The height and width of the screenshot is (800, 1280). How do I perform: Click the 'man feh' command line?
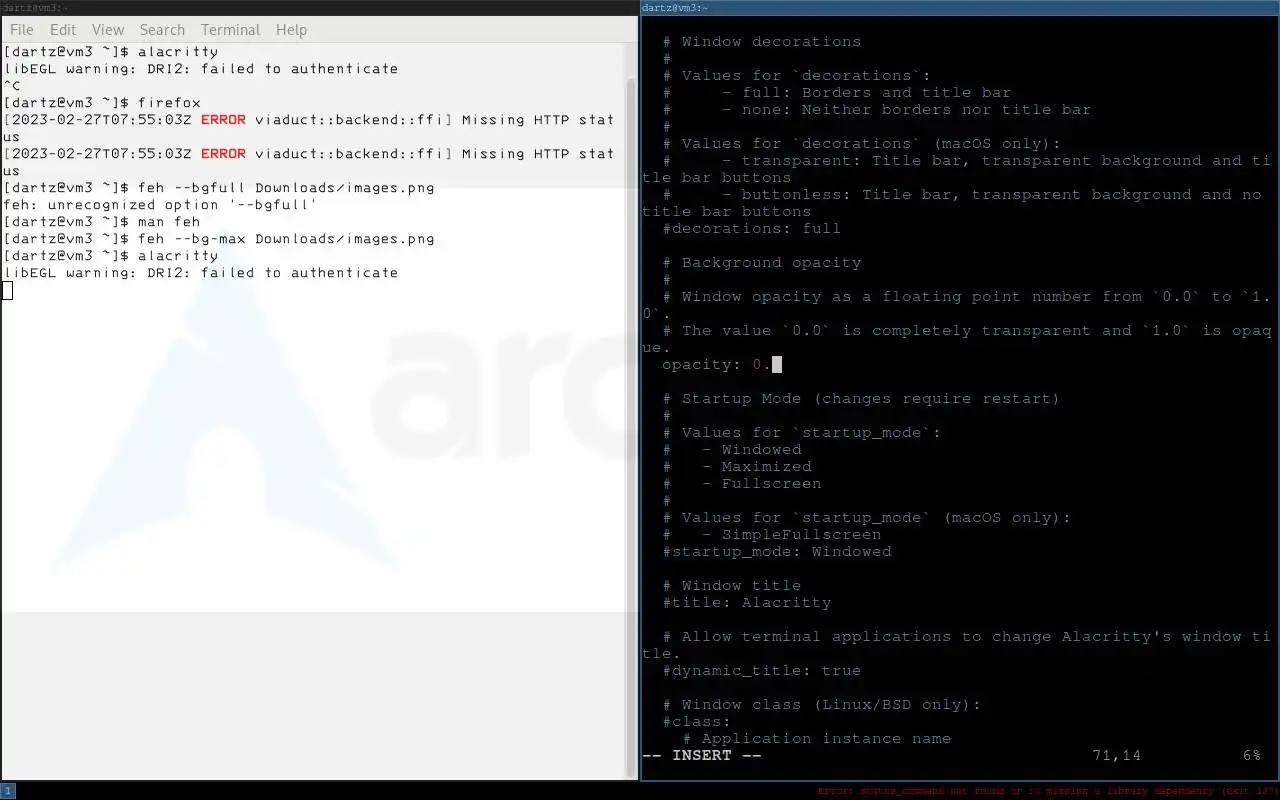(102, 222)
